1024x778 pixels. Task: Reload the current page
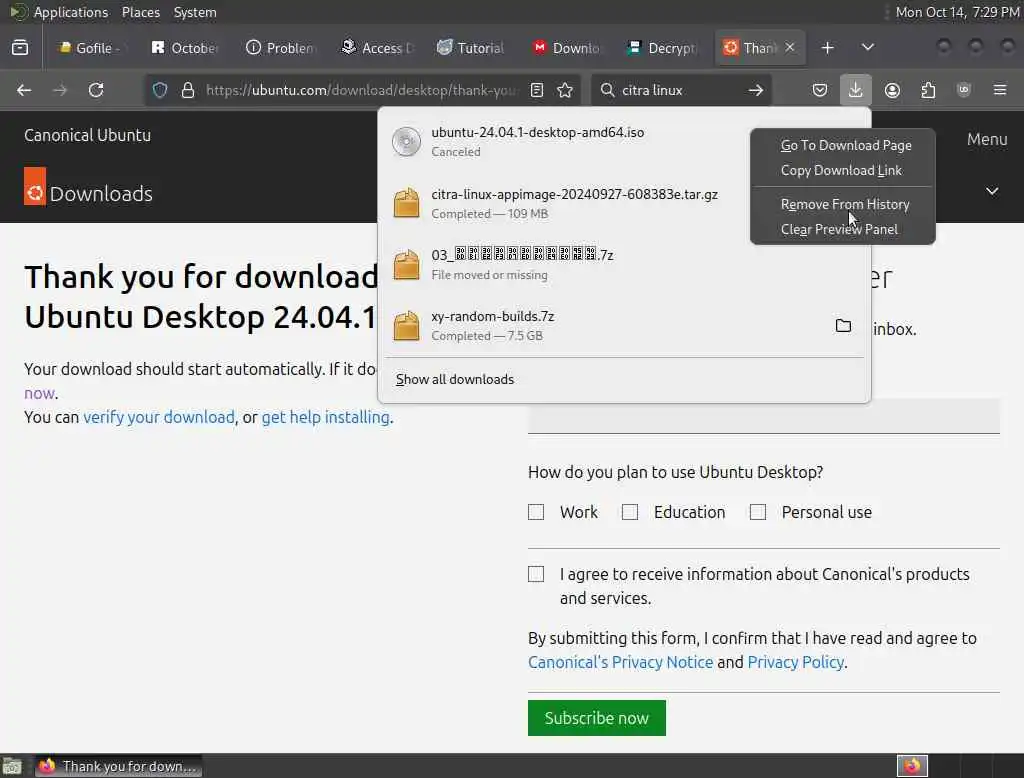(x=96, y=90)
